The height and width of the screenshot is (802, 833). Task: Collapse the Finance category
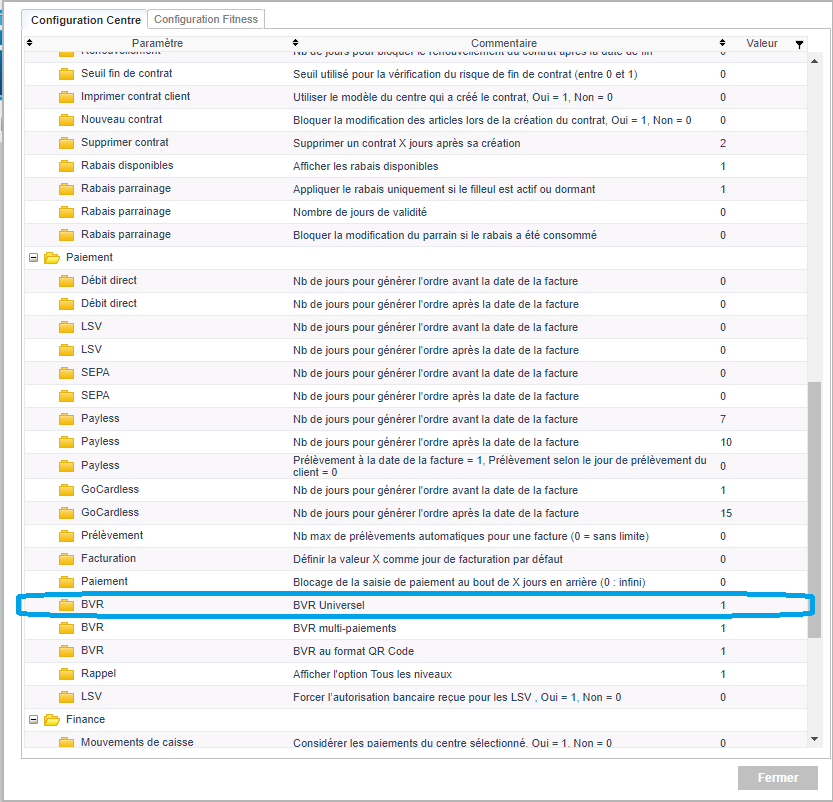pyautogui.click(x=33, y=720)
